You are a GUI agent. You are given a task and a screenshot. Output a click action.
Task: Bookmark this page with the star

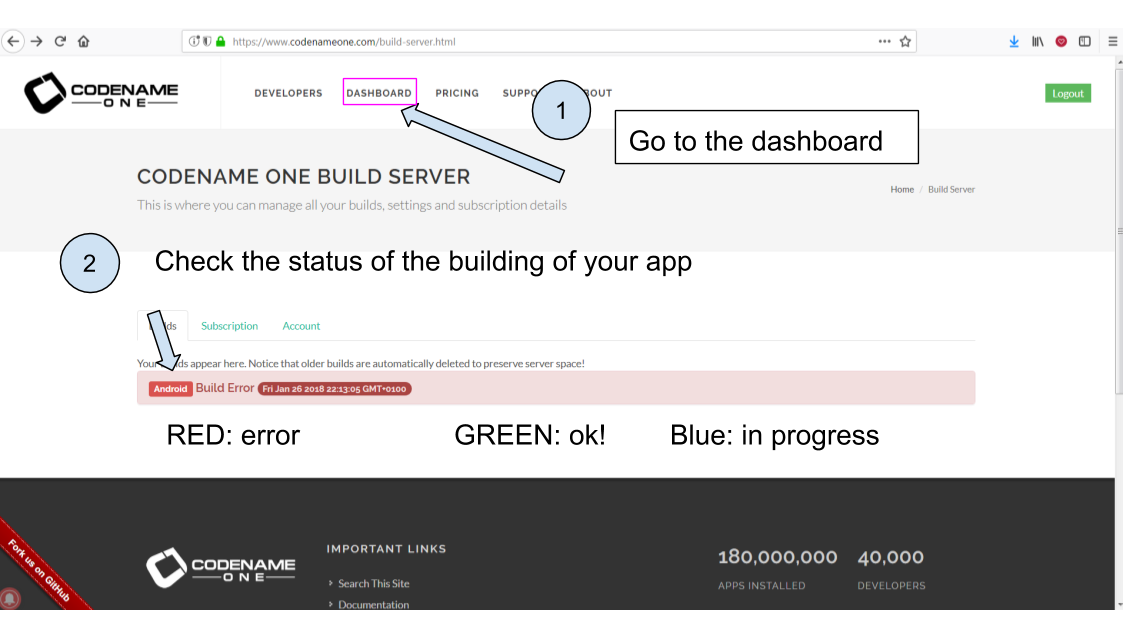(x=905, y=42)
